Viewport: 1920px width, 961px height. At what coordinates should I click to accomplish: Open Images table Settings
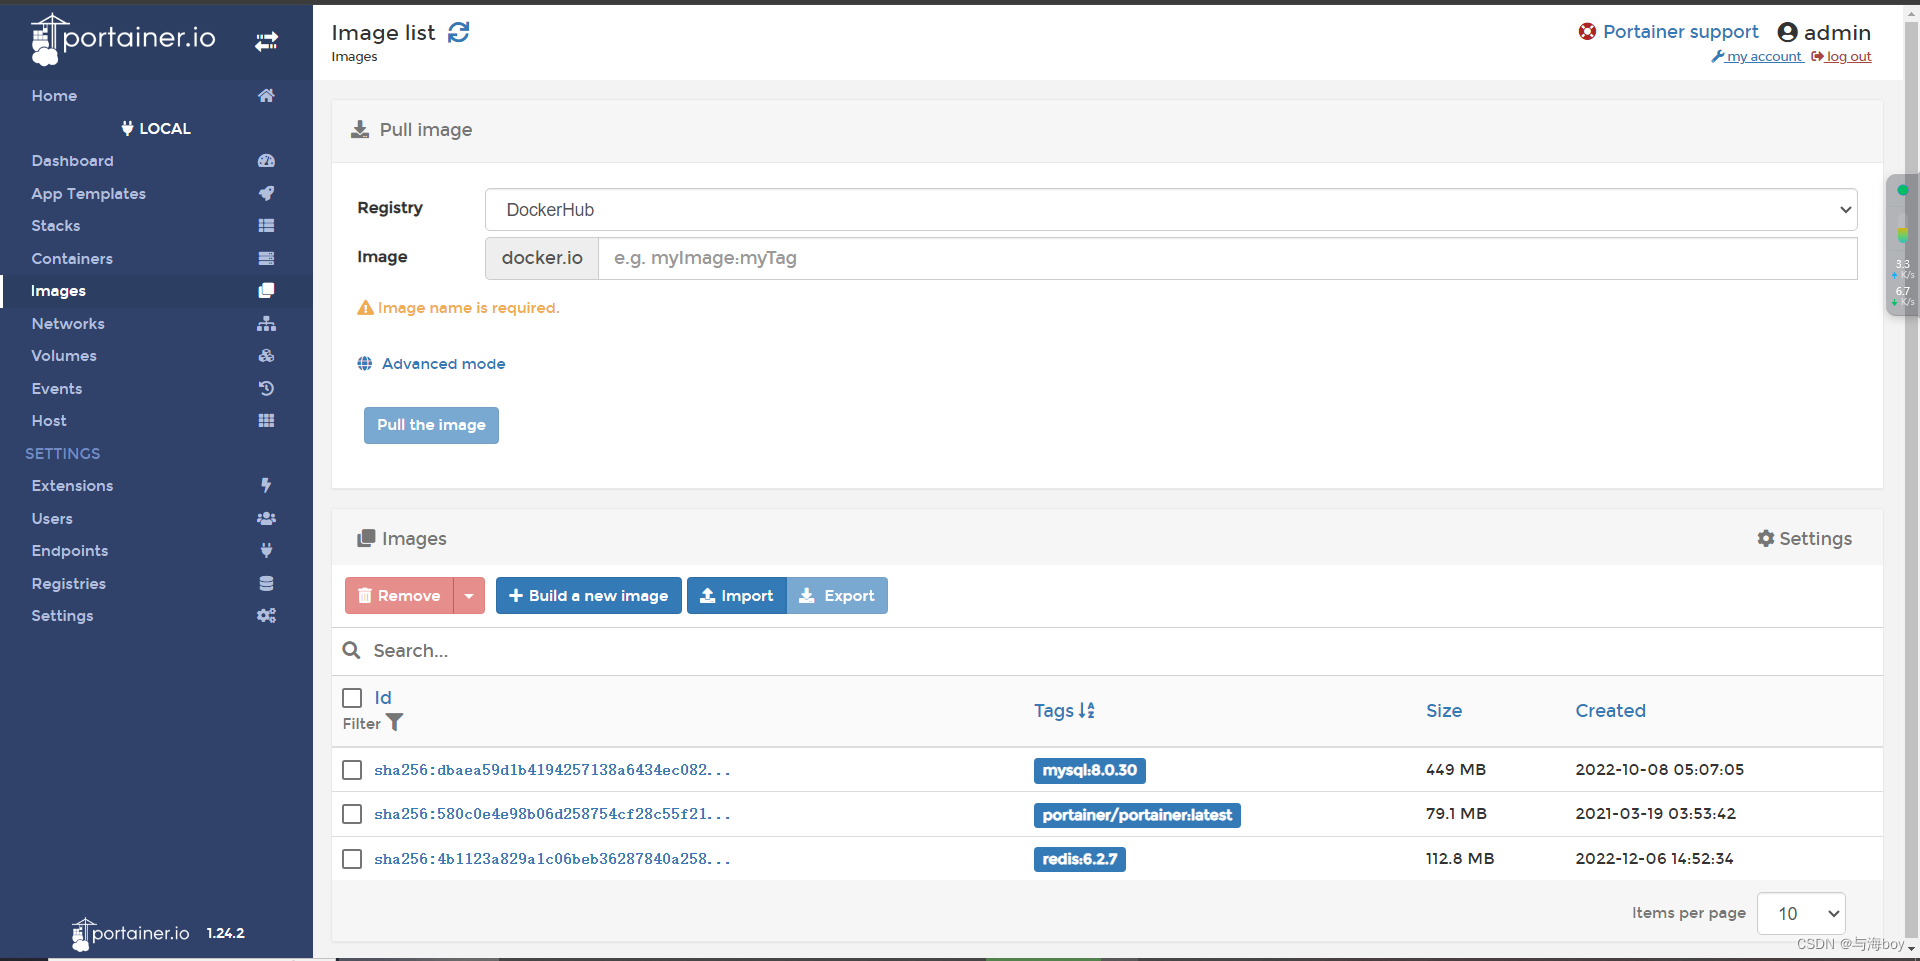point(1804,539)
